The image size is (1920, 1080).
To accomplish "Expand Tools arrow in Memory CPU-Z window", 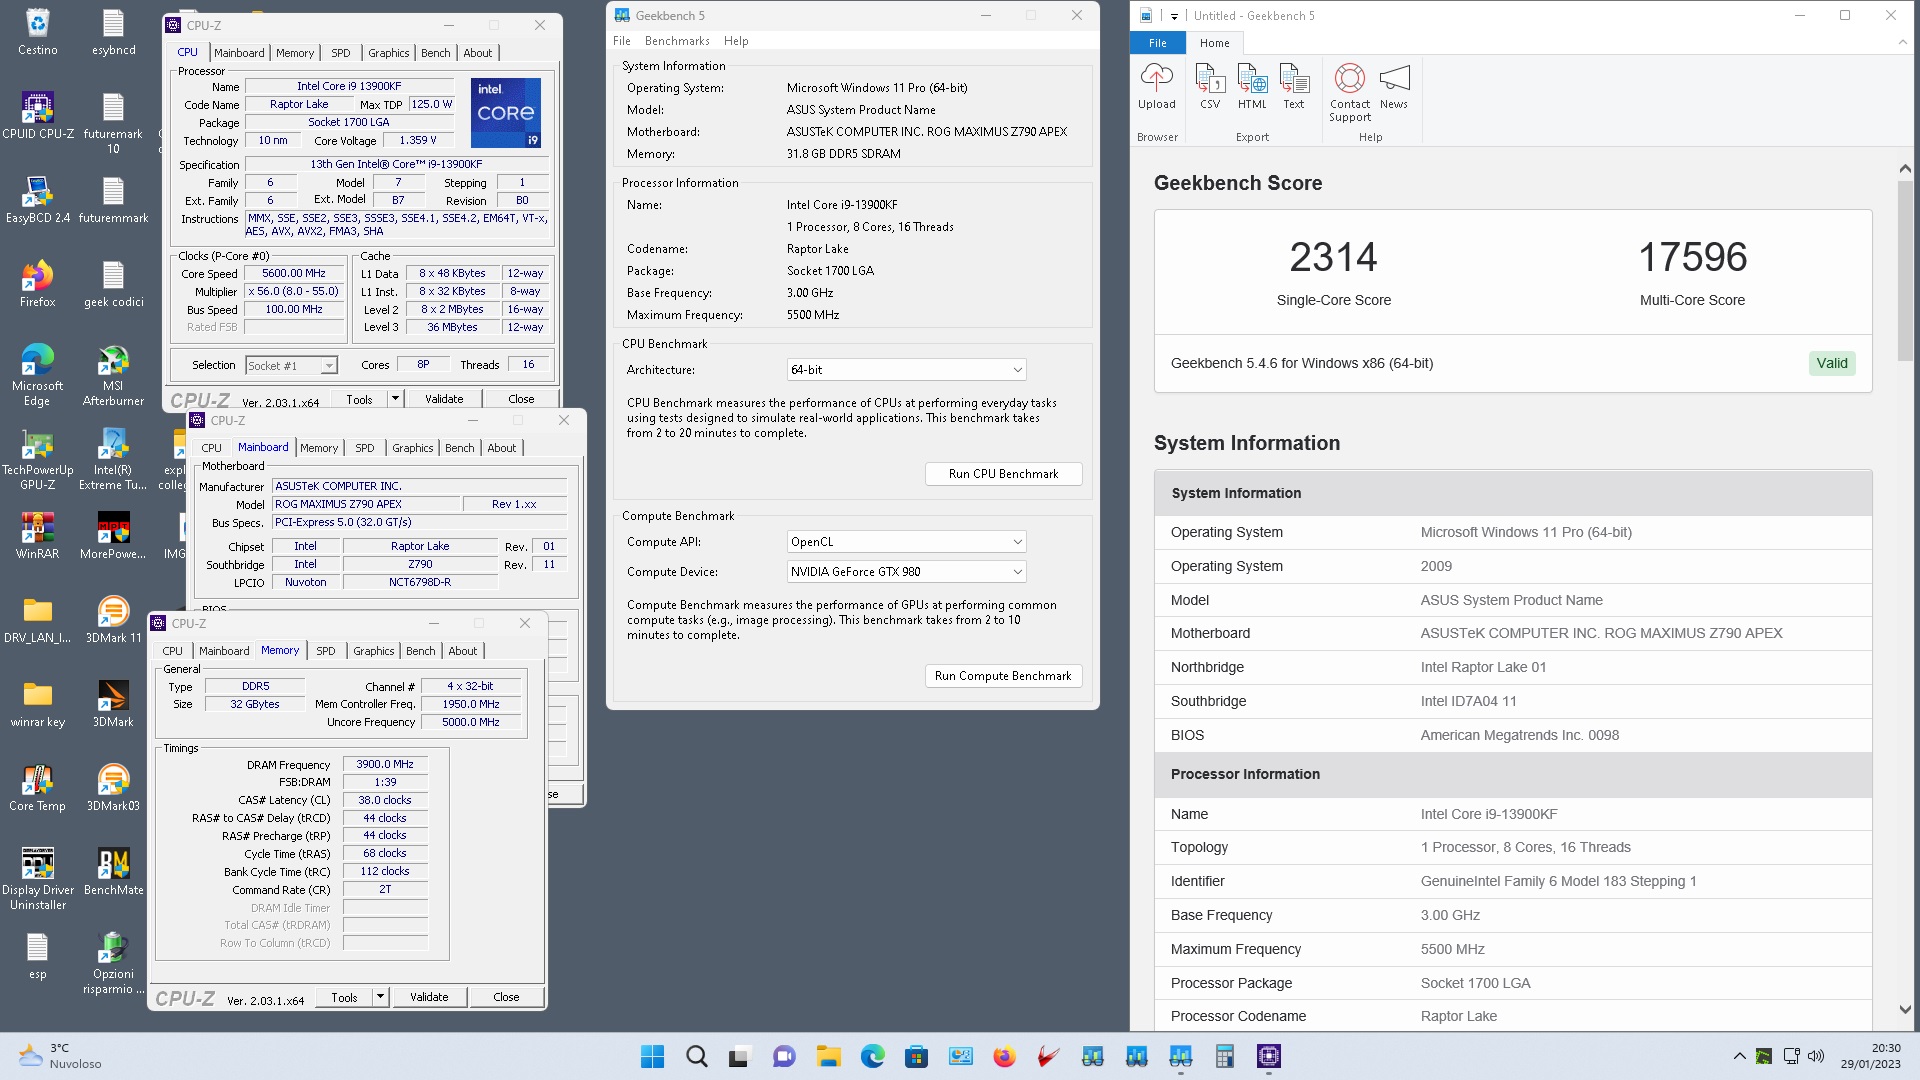I will [x=380, y=997].
